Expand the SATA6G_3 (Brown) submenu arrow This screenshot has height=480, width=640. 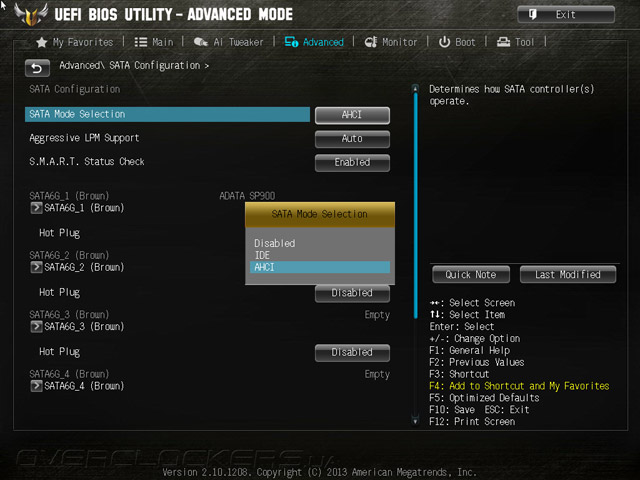tap(36, 327)
